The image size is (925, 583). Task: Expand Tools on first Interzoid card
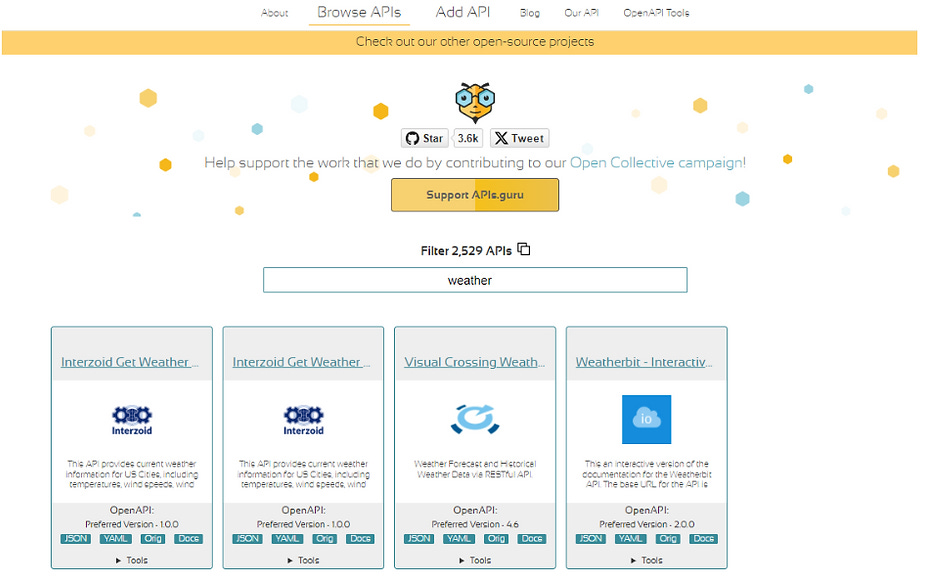click(x=132, y=560)
